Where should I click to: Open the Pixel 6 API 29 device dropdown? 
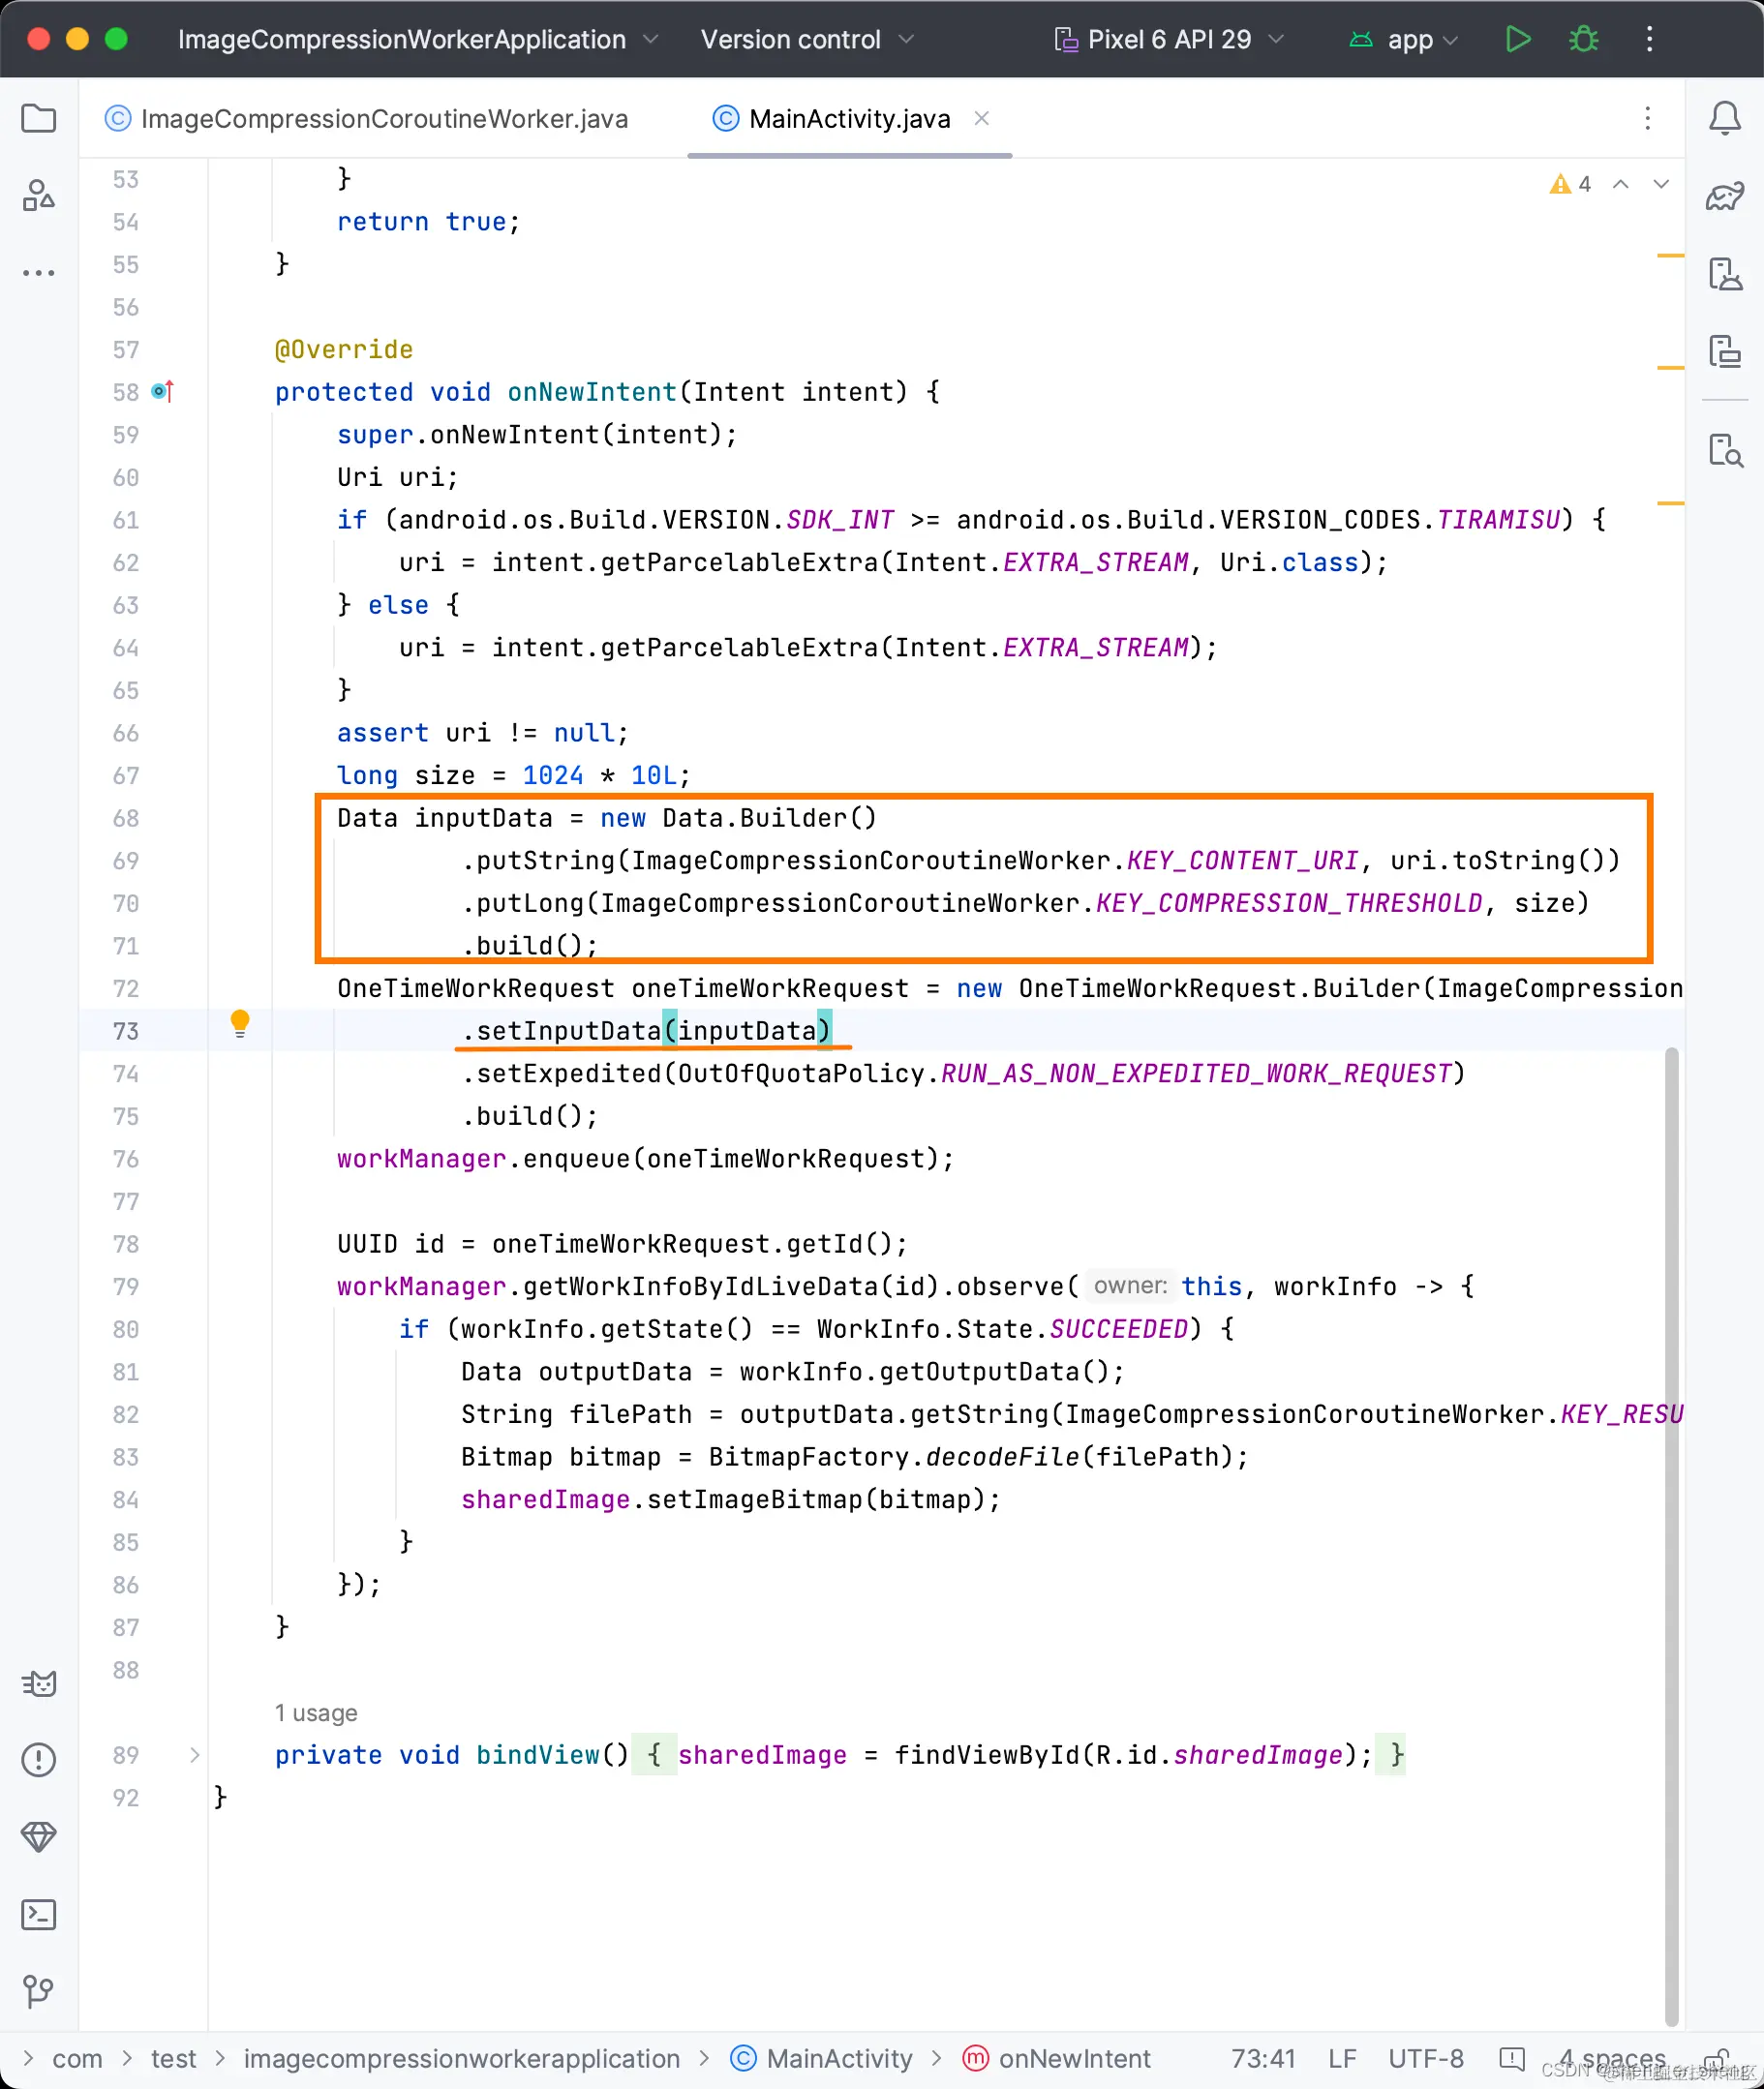click(x=1168, y=39)
